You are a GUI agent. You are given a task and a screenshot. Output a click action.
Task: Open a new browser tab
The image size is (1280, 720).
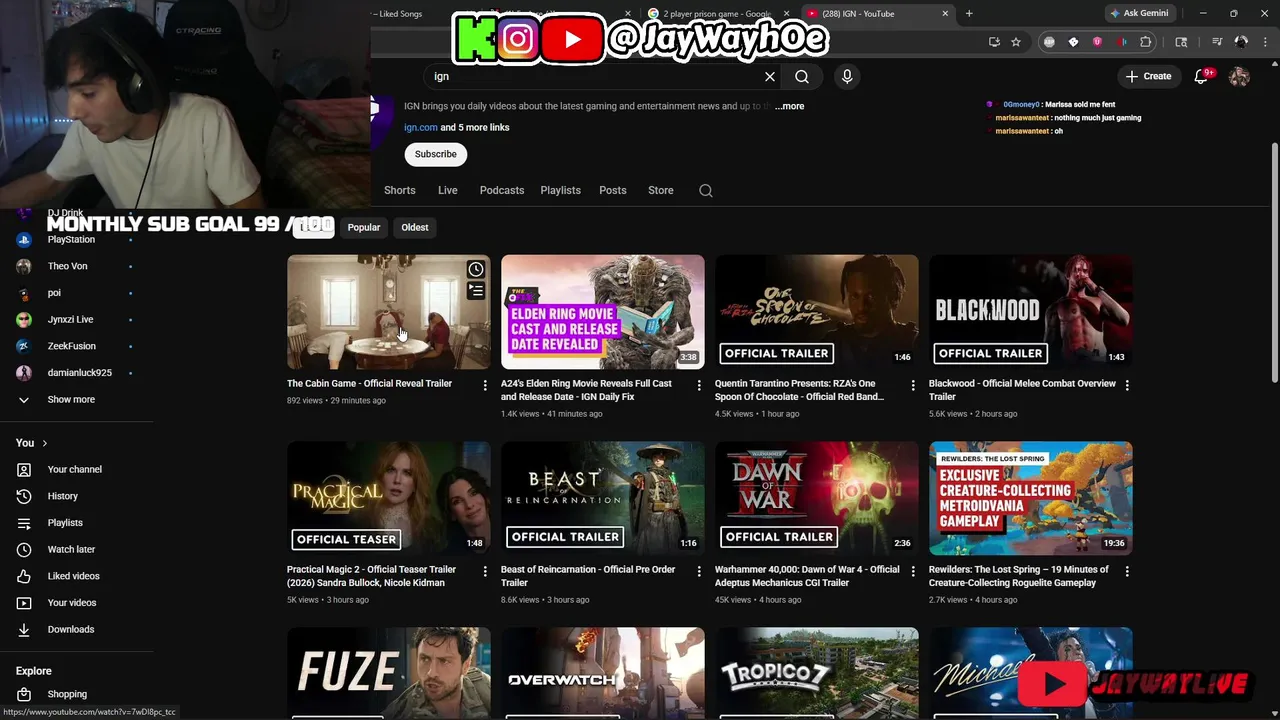969,14
